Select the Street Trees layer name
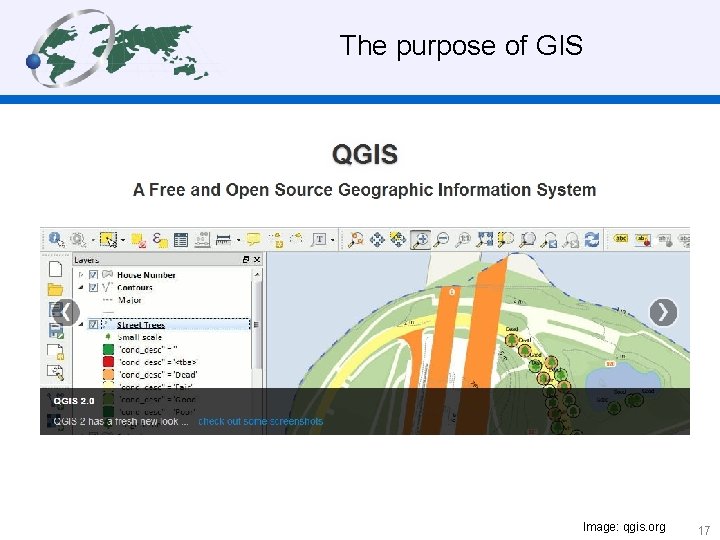Screen dimensions: 720x540 click(141, 325)
